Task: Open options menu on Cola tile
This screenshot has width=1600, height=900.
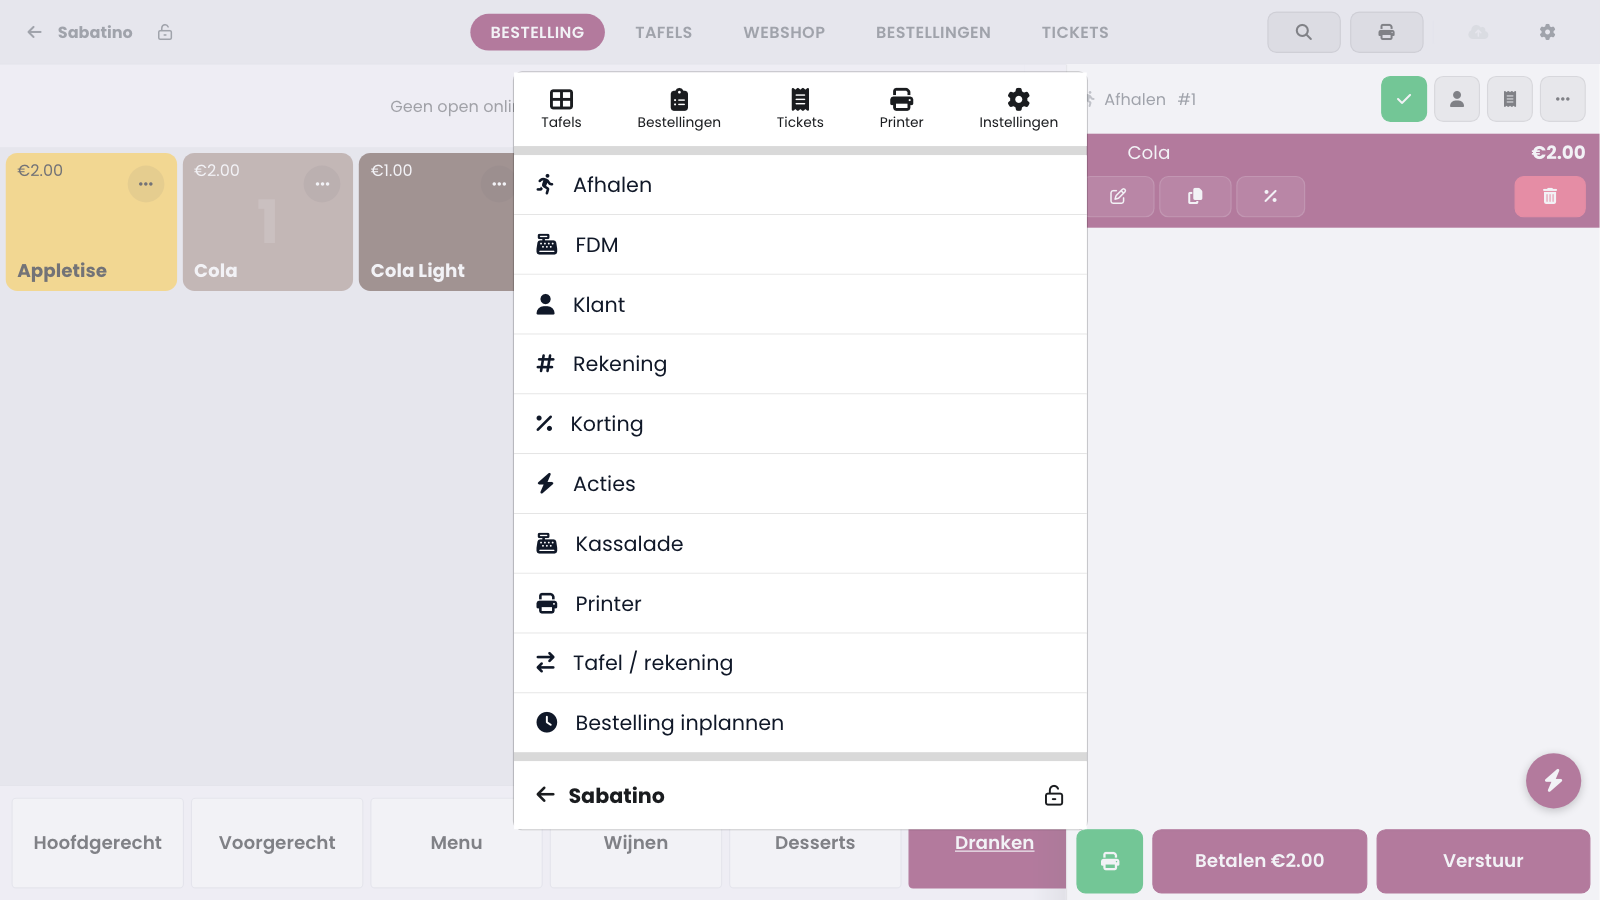Action: (x=322, y=184)
